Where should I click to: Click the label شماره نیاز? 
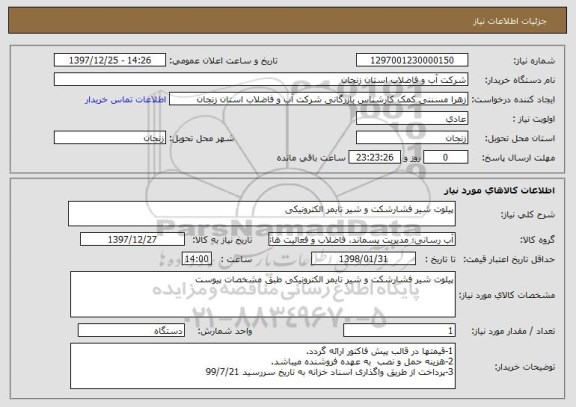534,61
